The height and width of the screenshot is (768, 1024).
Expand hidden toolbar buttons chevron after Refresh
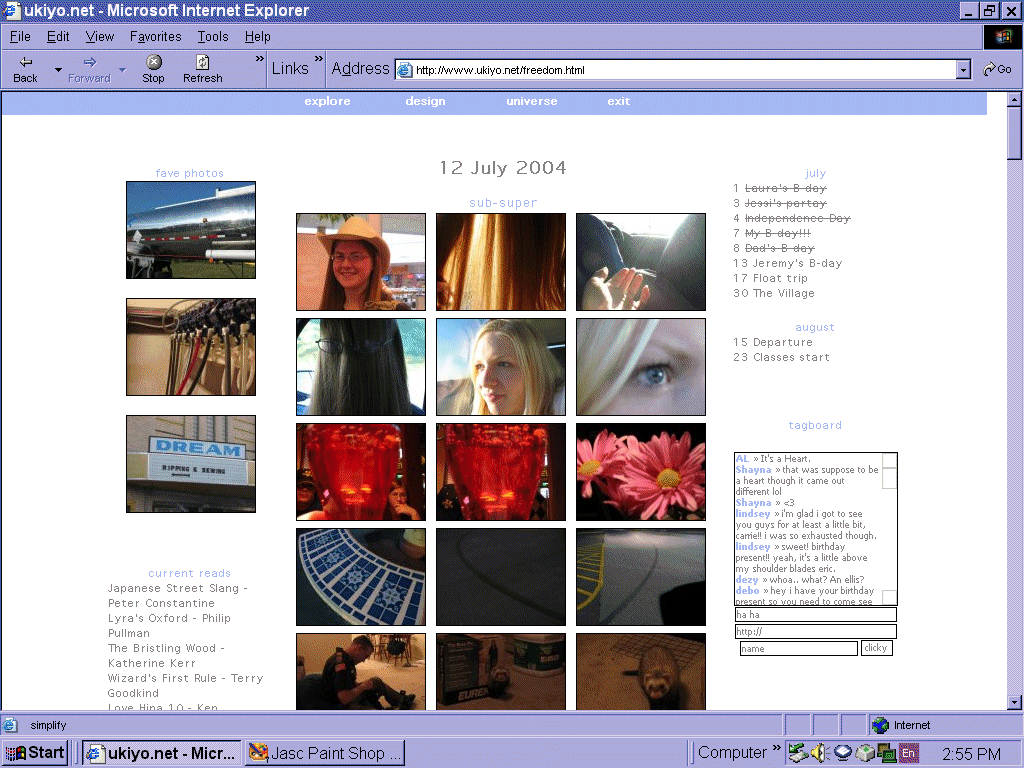coord(259,59)
